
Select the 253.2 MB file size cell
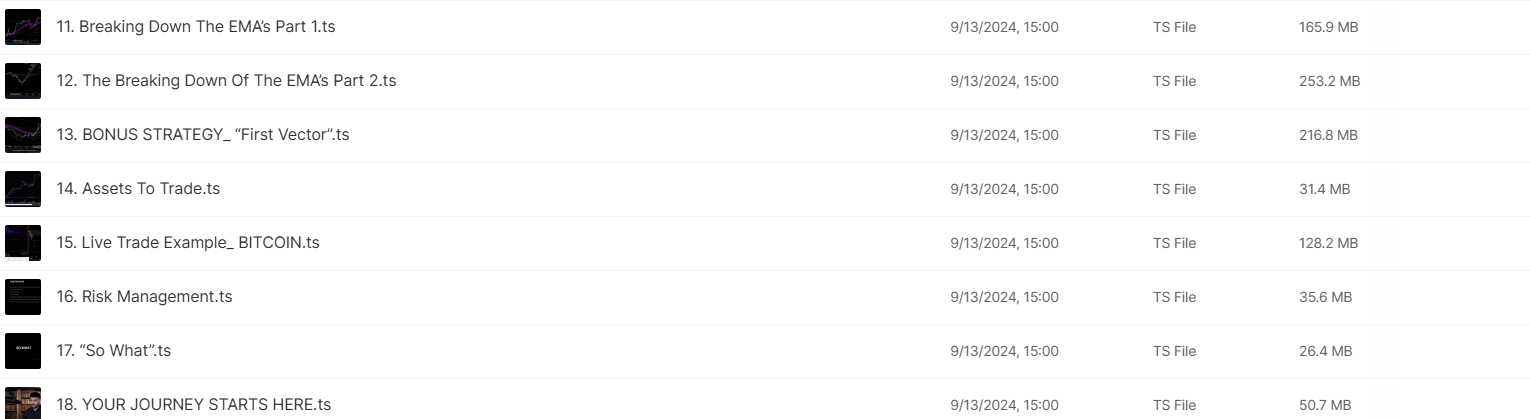(1329, 81)
